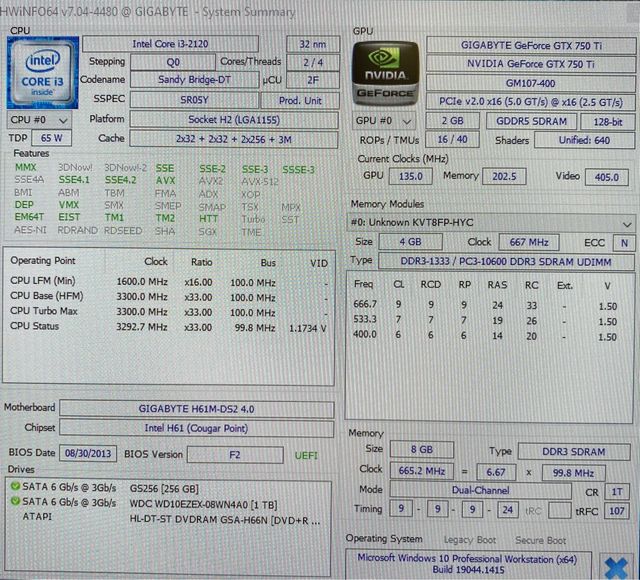Click the GM107-400 GPU chip field
This screenshot has height=580, width=640.
click(531, 83)
